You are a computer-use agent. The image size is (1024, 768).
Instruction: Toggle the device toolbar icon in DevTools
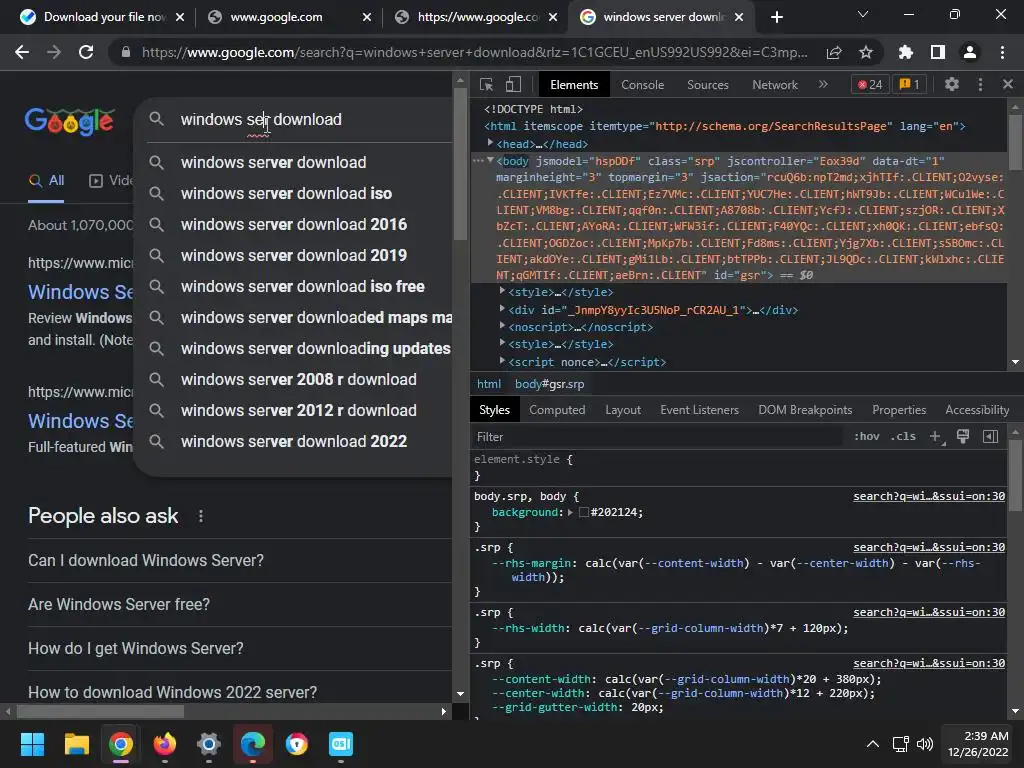tap(513, 84)
